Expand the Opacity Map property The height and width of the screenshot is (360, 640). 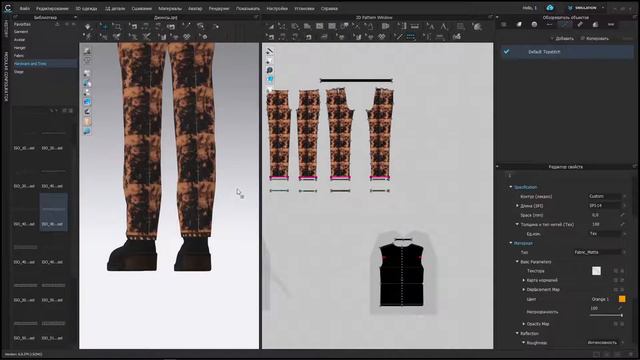[524, 324]
